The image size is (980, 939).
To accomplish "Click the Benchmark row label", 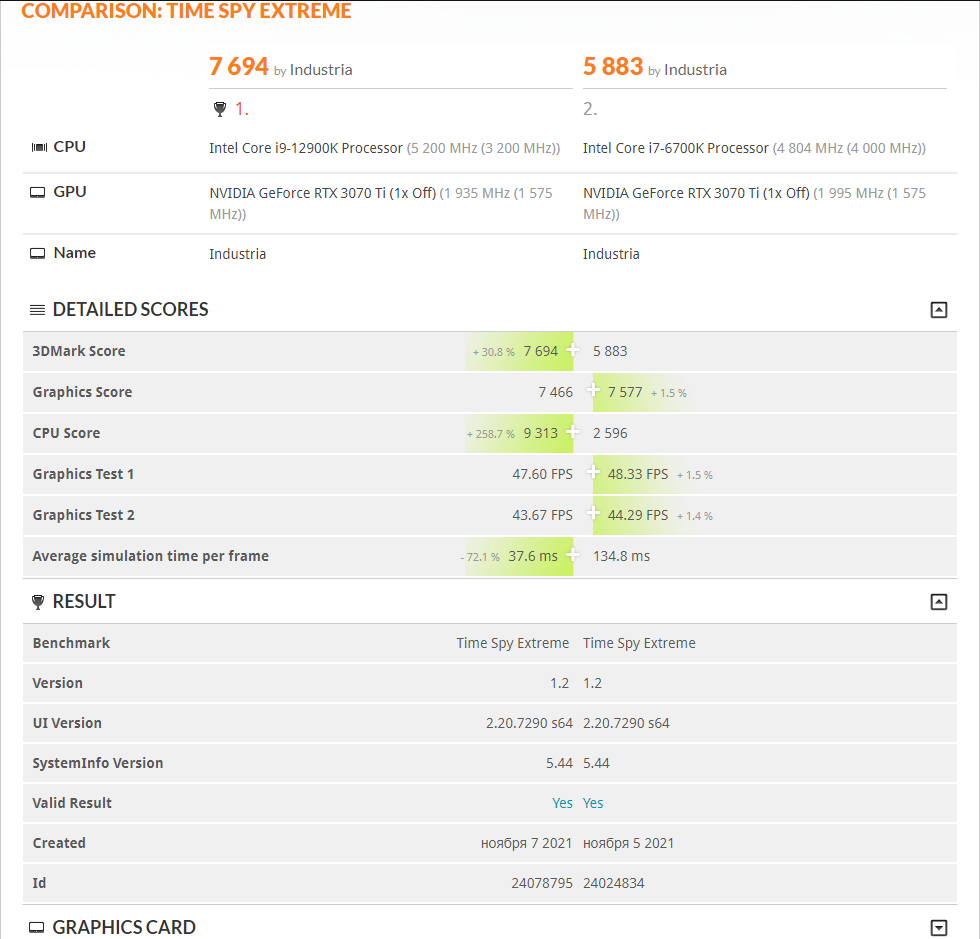I will [71, 643].
